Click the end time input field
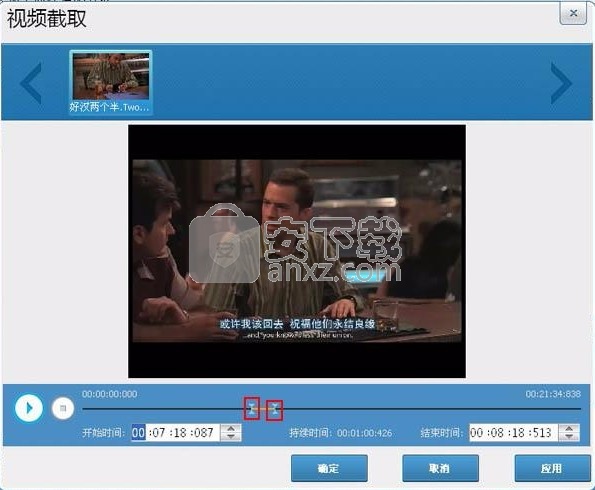 514,433
